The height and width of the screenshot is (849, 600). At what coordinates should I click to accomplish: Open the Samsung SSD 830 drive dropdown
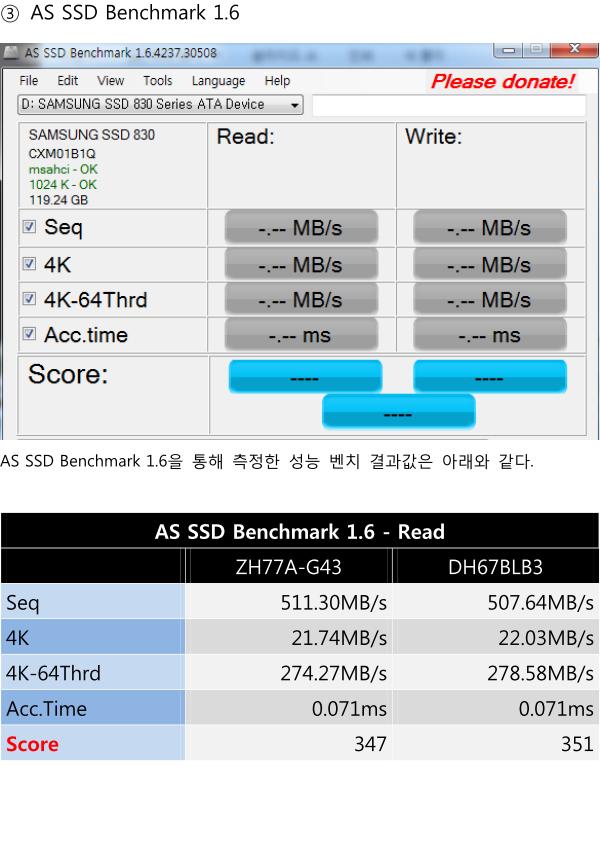tap(161, 105)
